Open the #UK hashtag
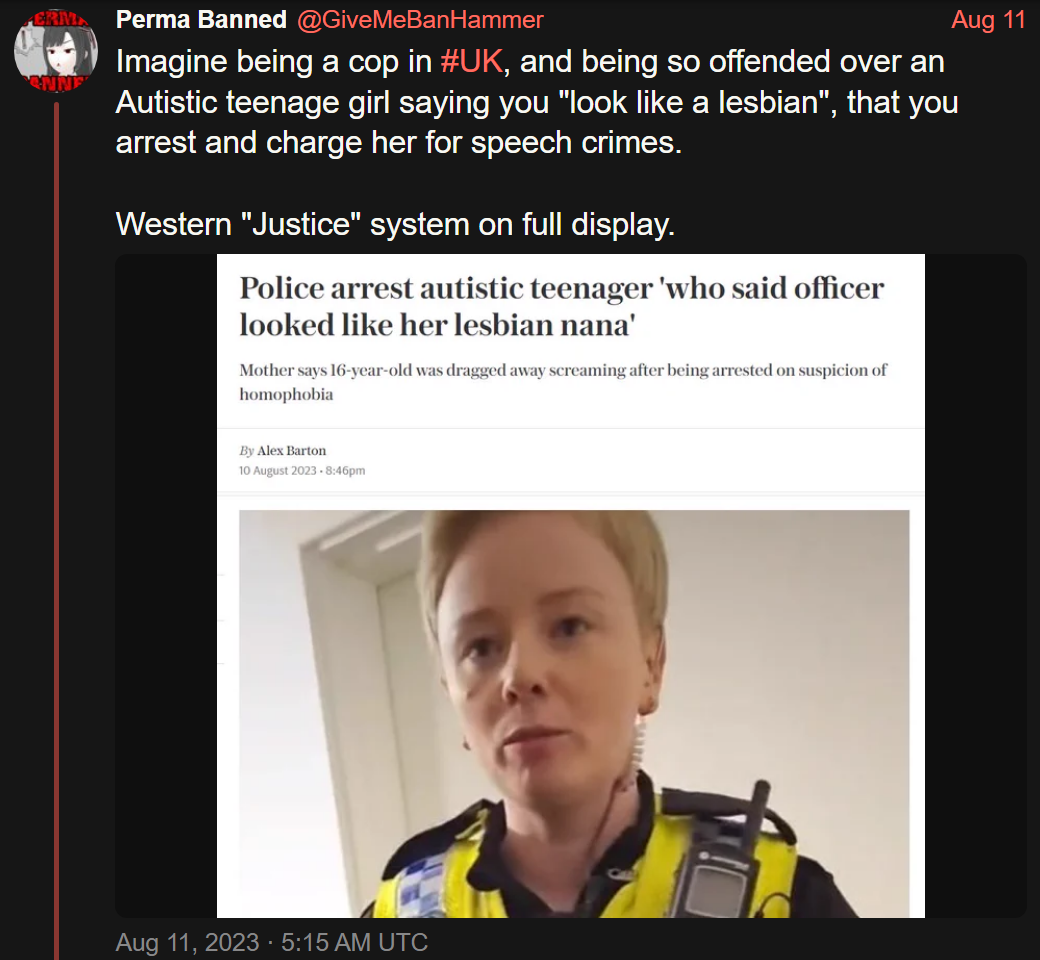This screenshot has width=1040, height=960. click(472, 62)
